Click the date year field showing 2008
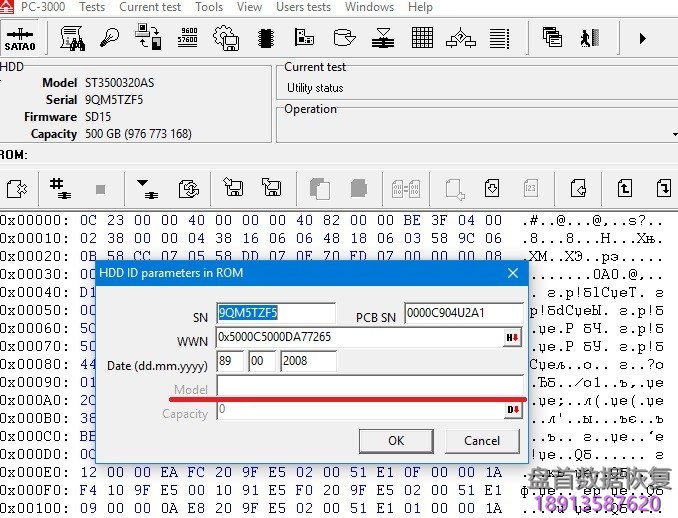 click(309, 361)
